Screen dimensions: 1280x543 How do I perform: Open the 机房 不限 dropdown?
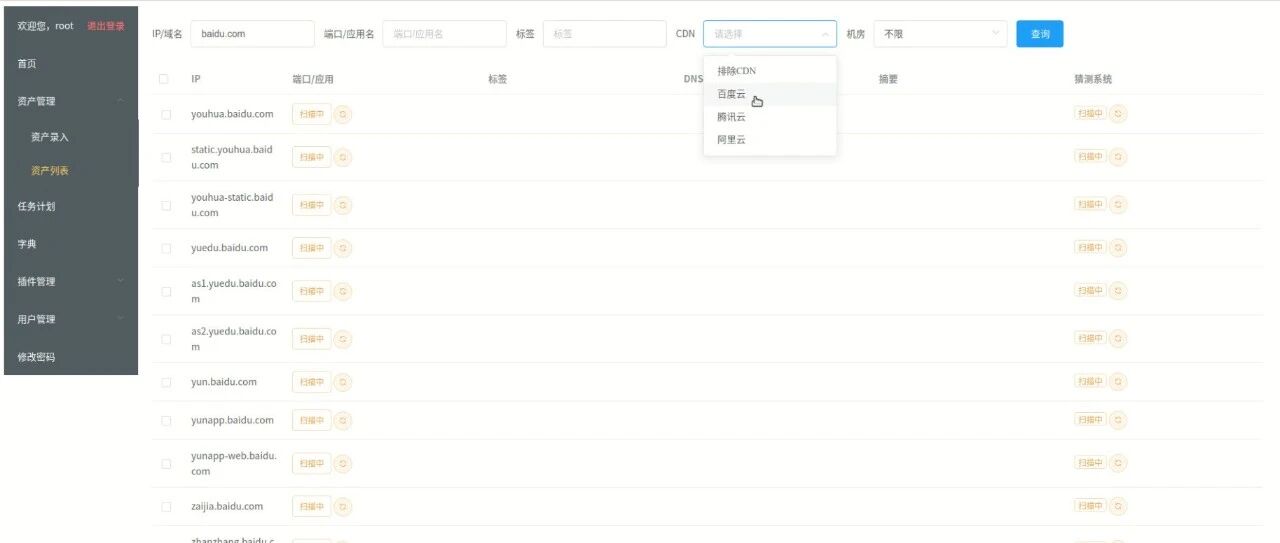pyautogui.click(x=941, y=34)
